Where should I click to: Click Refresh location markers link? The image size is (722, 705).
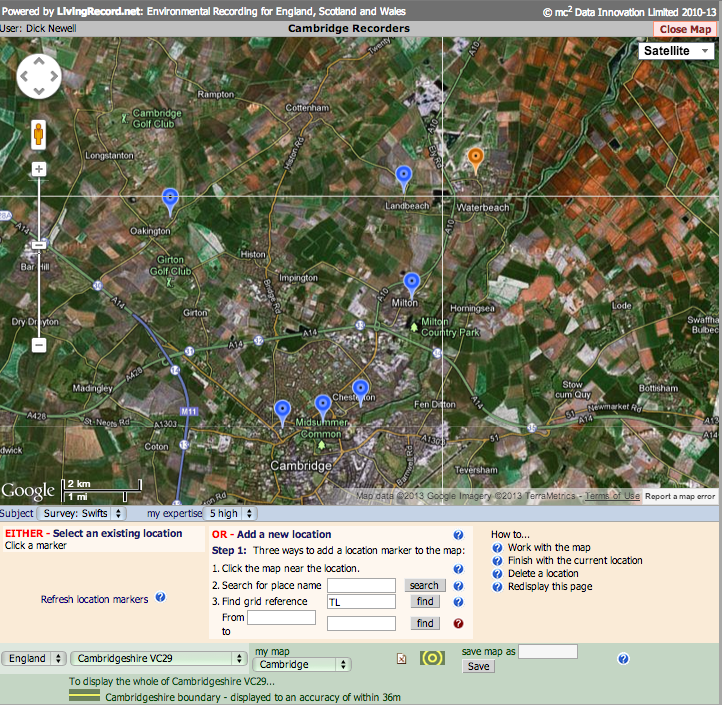point(94,599)
